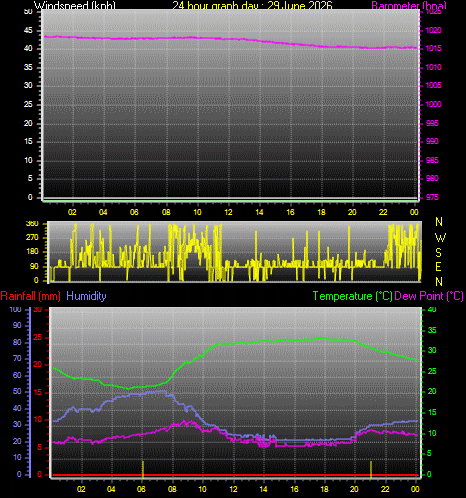Select the 'Temperature (°C)' legend label
The width and height of the screenshot is (466, 498).
tap(352, 296)
